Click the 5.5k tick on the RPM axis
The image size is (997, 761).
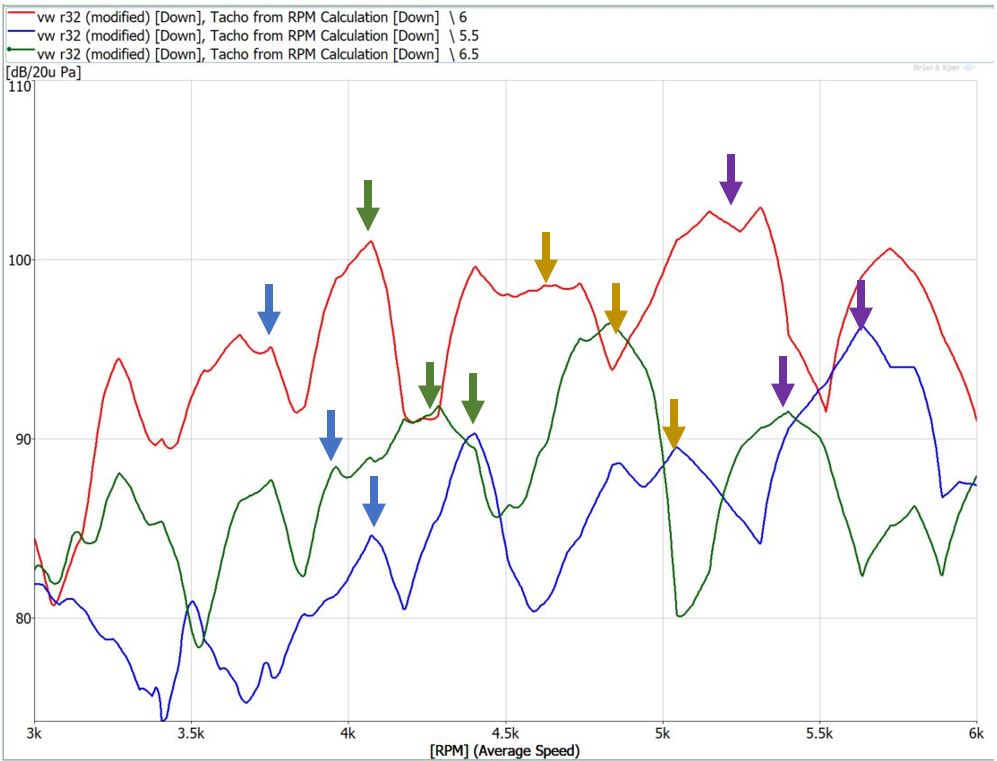820,733
